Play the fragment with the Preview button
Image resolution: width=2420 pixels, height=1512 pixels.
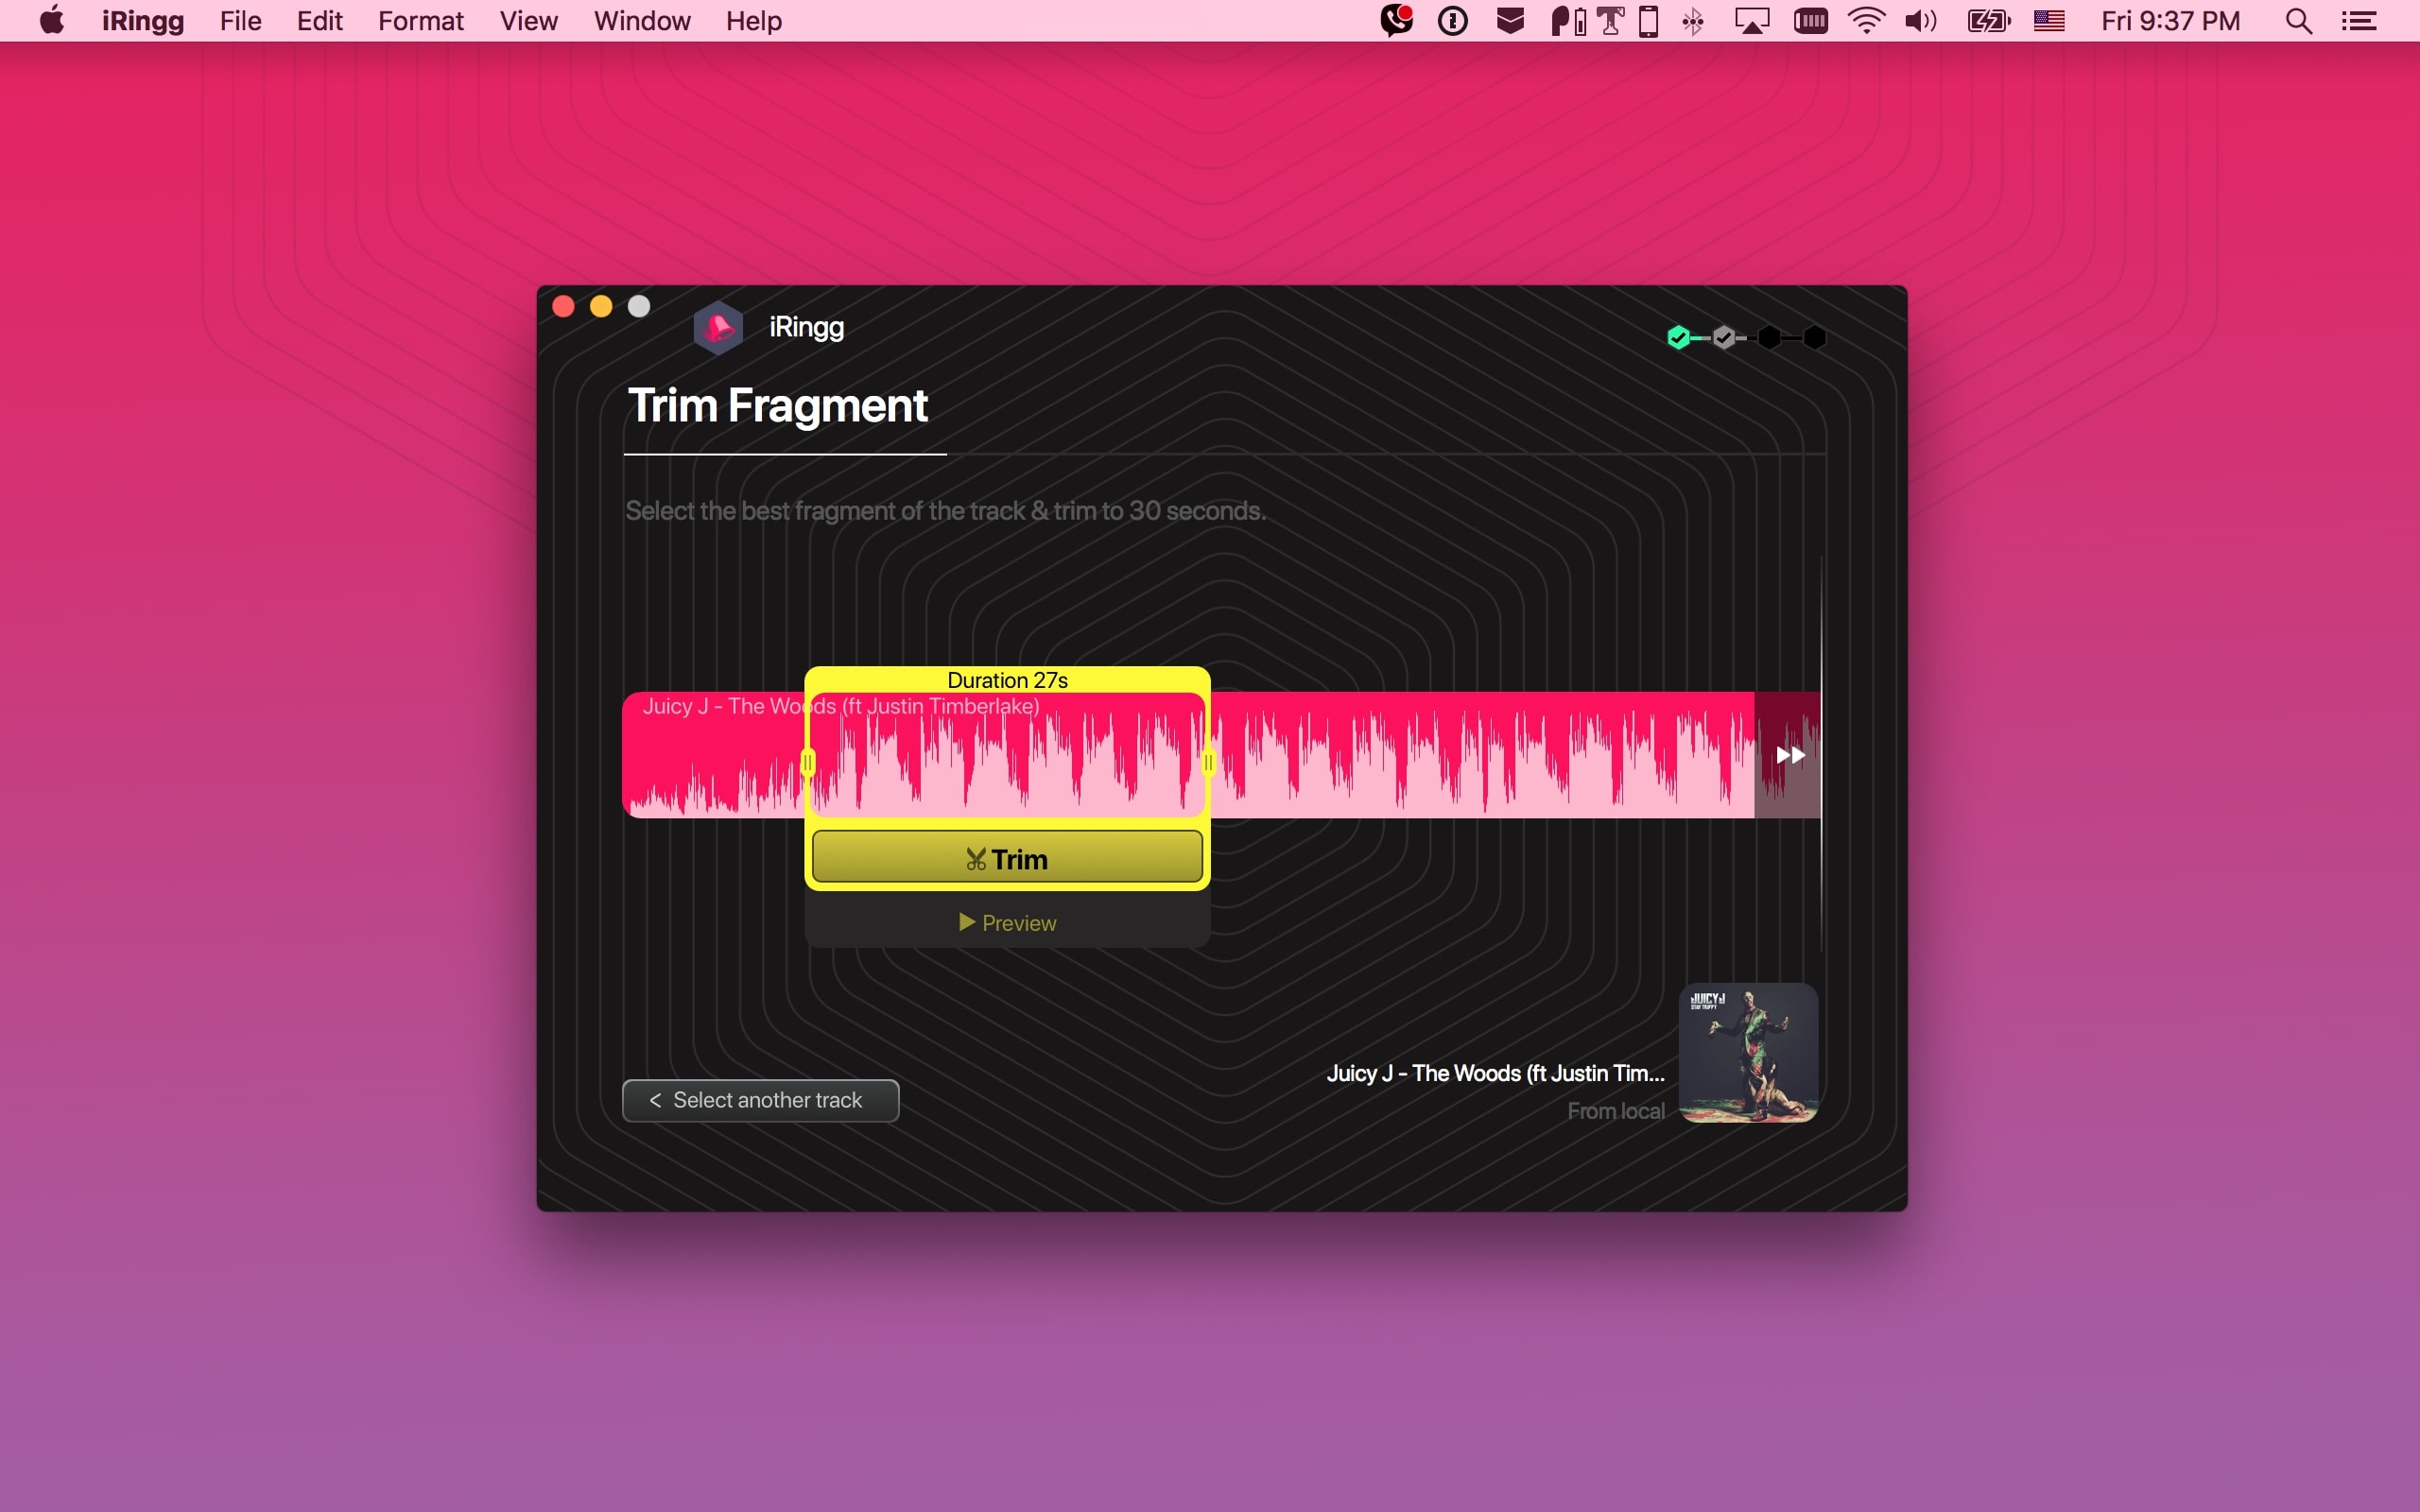click(1007, 922)
